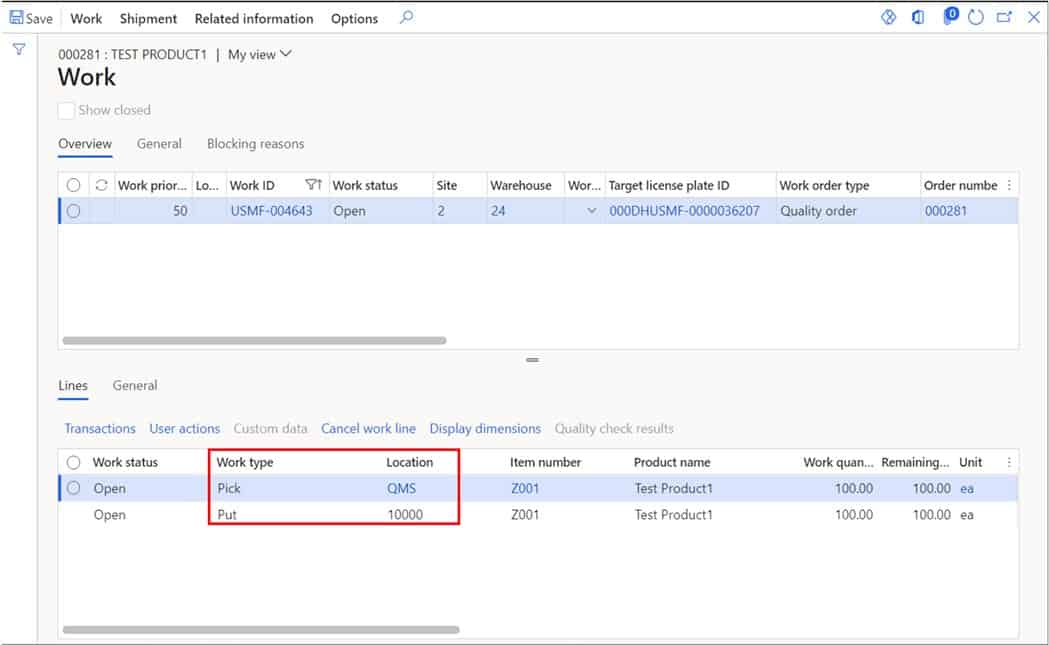This screenshot has width=1049, height=645.
Task: Switch to the upper General tab
Action: (159, 144)
